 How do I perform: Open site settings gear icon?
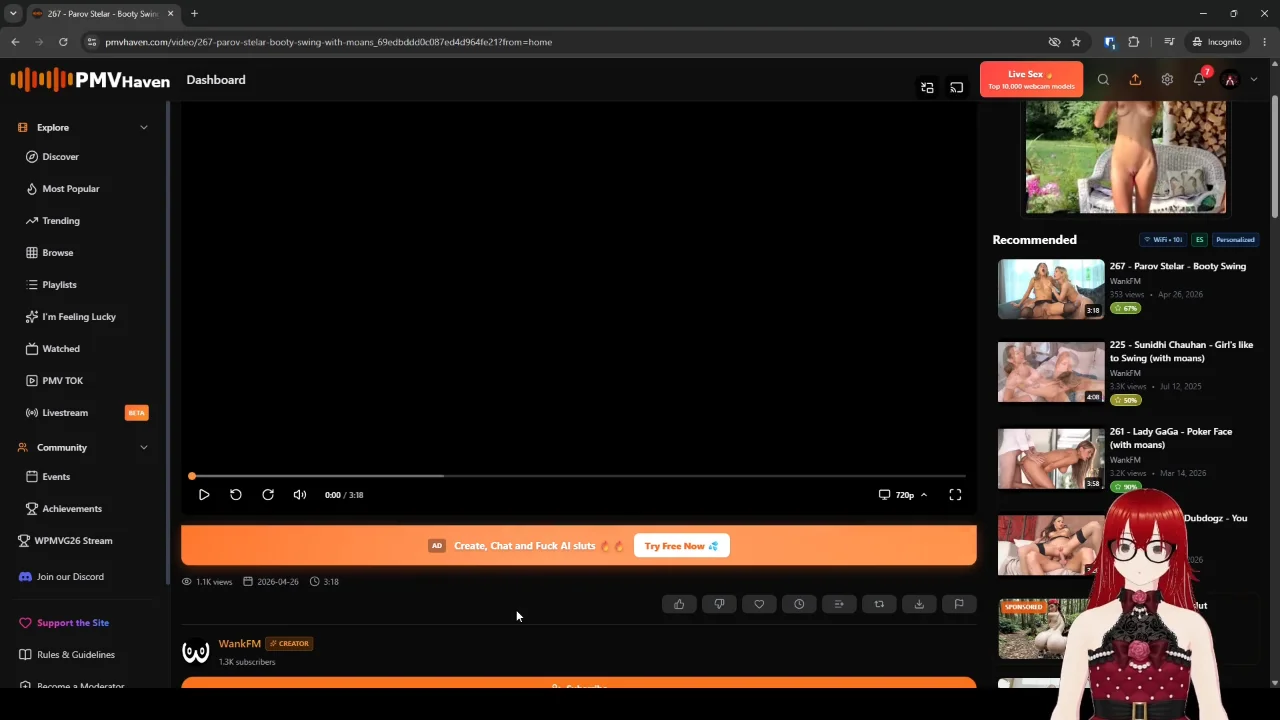(1167, 80)
